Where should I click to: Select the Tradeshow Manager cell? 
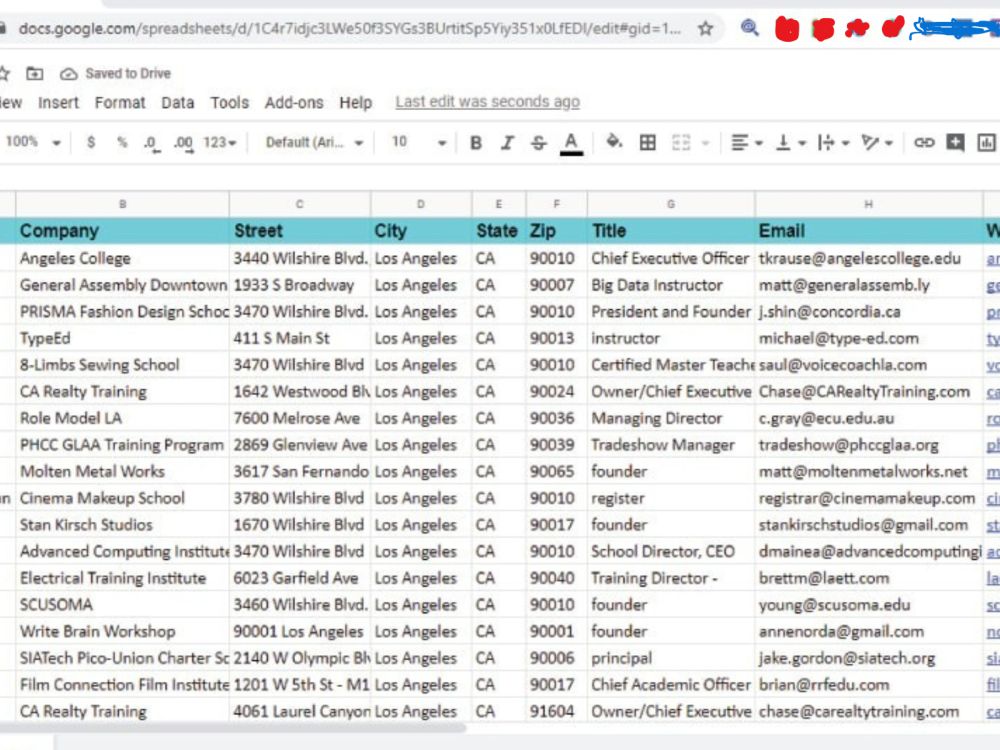(x=671, y=445)
